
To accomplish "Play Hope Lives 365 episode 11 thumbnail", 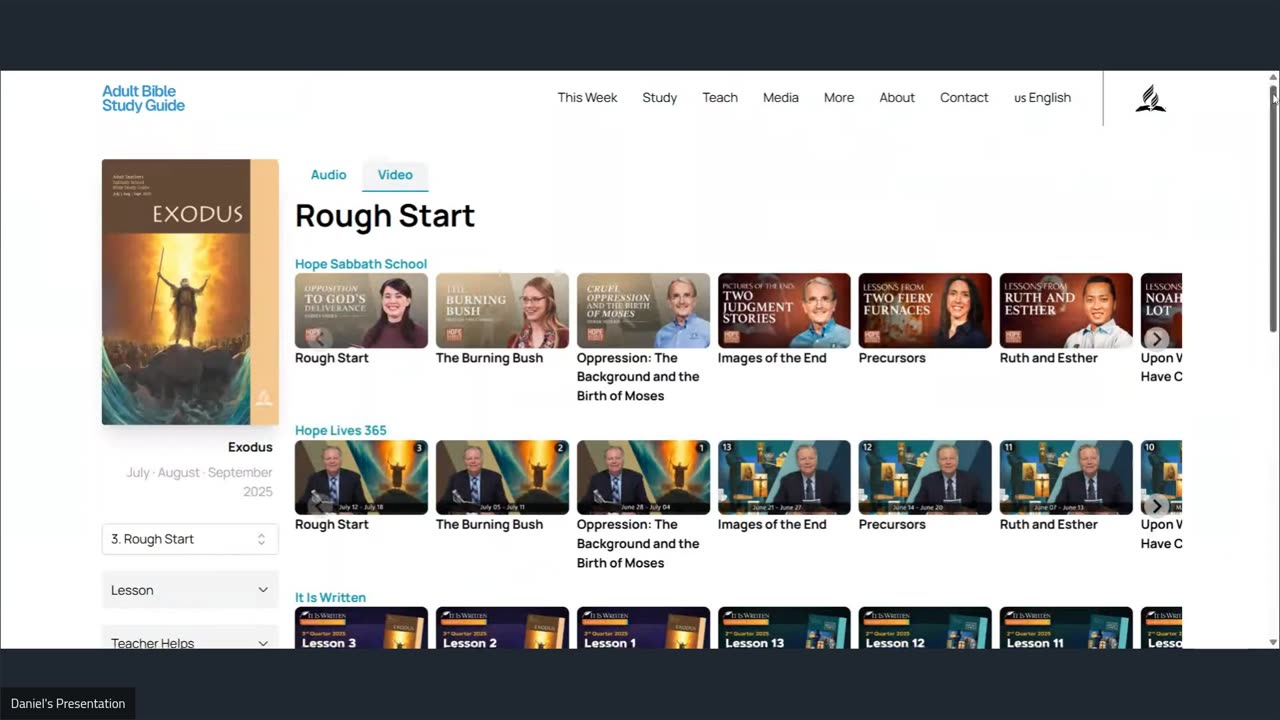I will tap(1066, 477).
